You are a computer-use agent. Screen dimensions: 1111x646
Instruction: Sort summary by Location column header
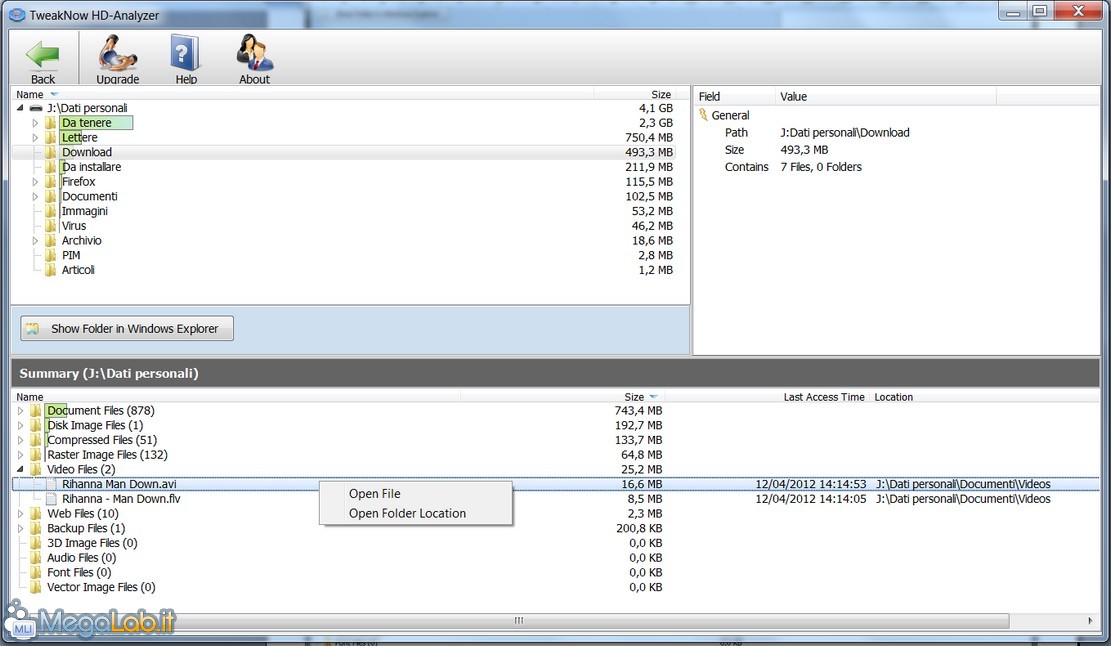click(985, 397)
